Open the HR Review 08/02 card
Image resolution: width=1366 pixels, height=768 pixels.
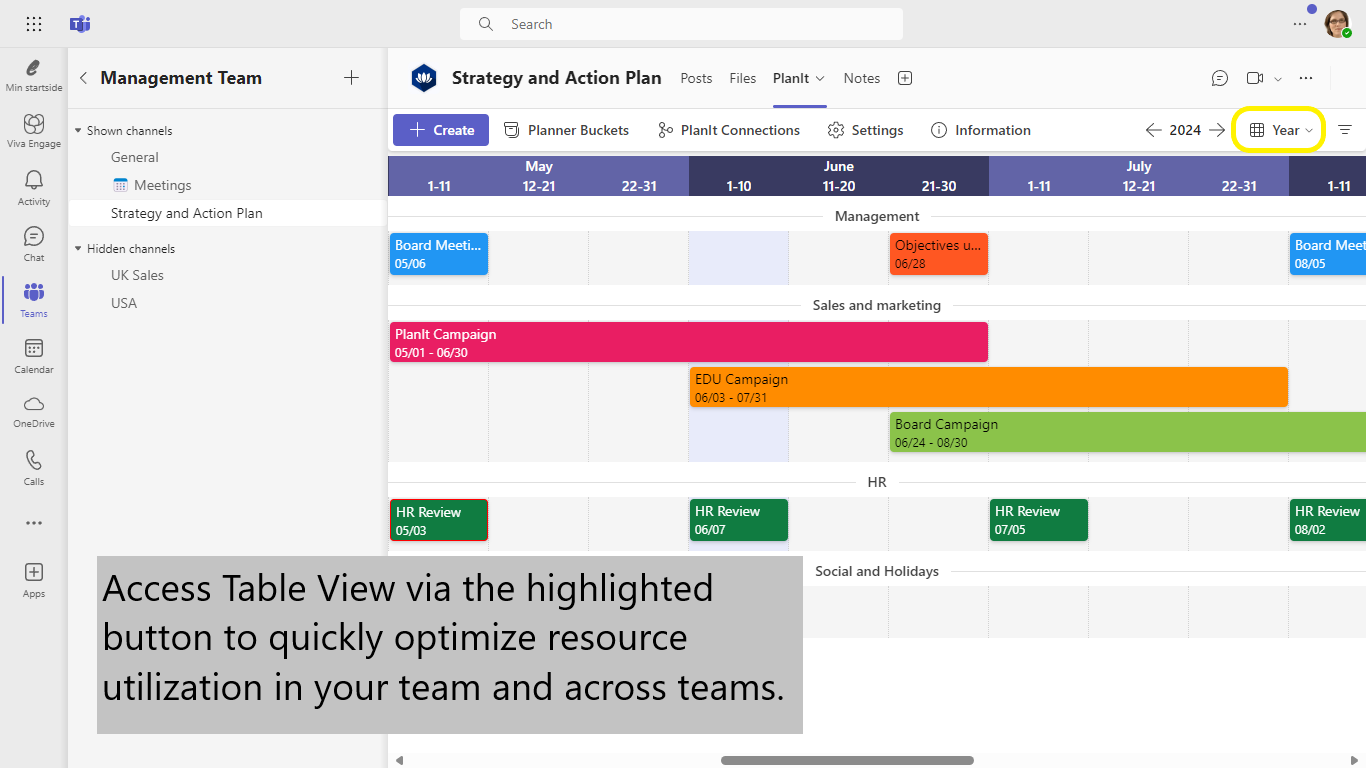pyautogui.click(x=1328, y=520)
